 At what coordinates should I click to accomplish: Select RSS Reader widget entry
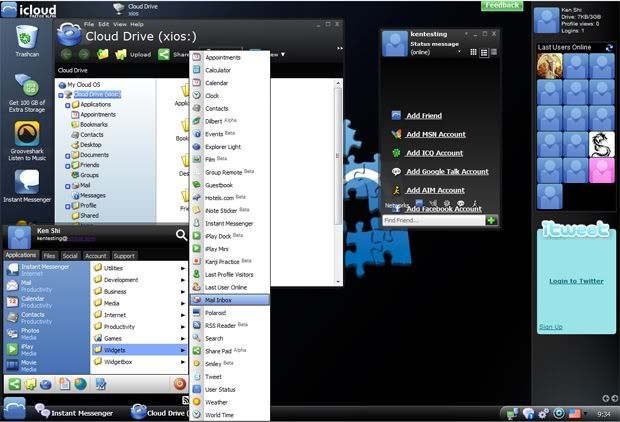click(x=230, y=325)
